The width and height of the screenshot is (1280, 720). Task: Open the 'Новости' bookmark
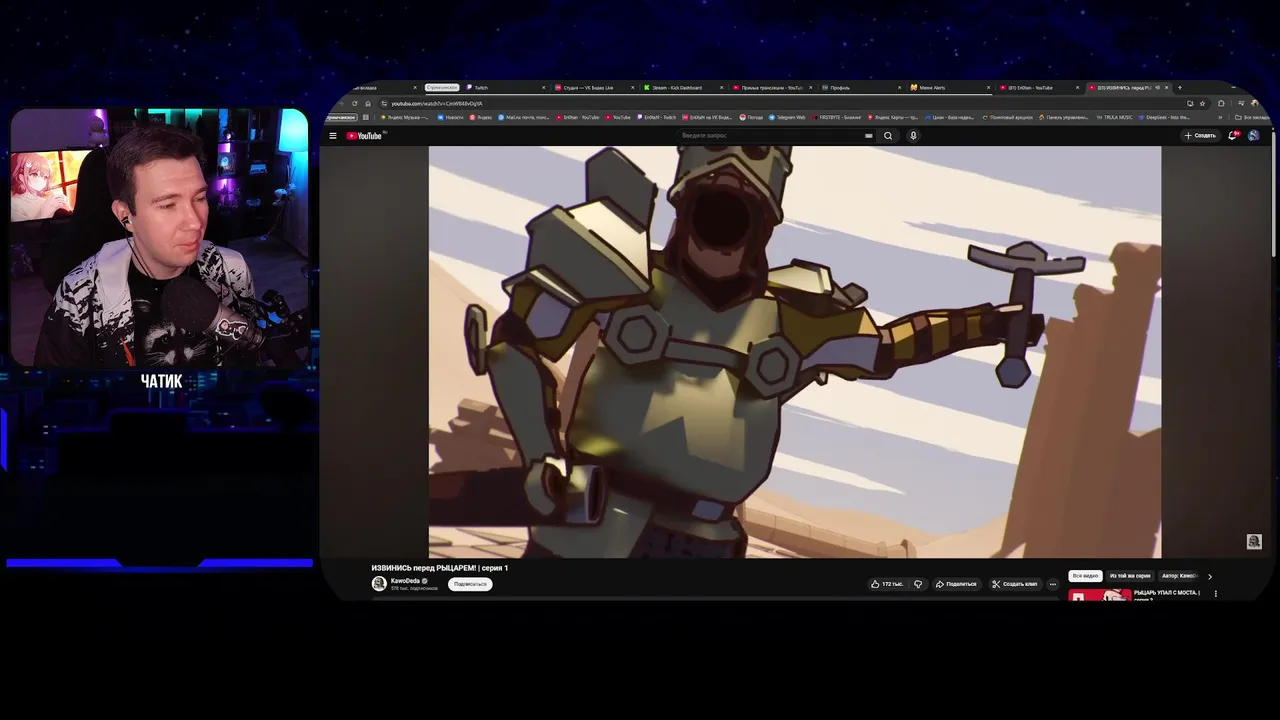(x=450, y=117)
